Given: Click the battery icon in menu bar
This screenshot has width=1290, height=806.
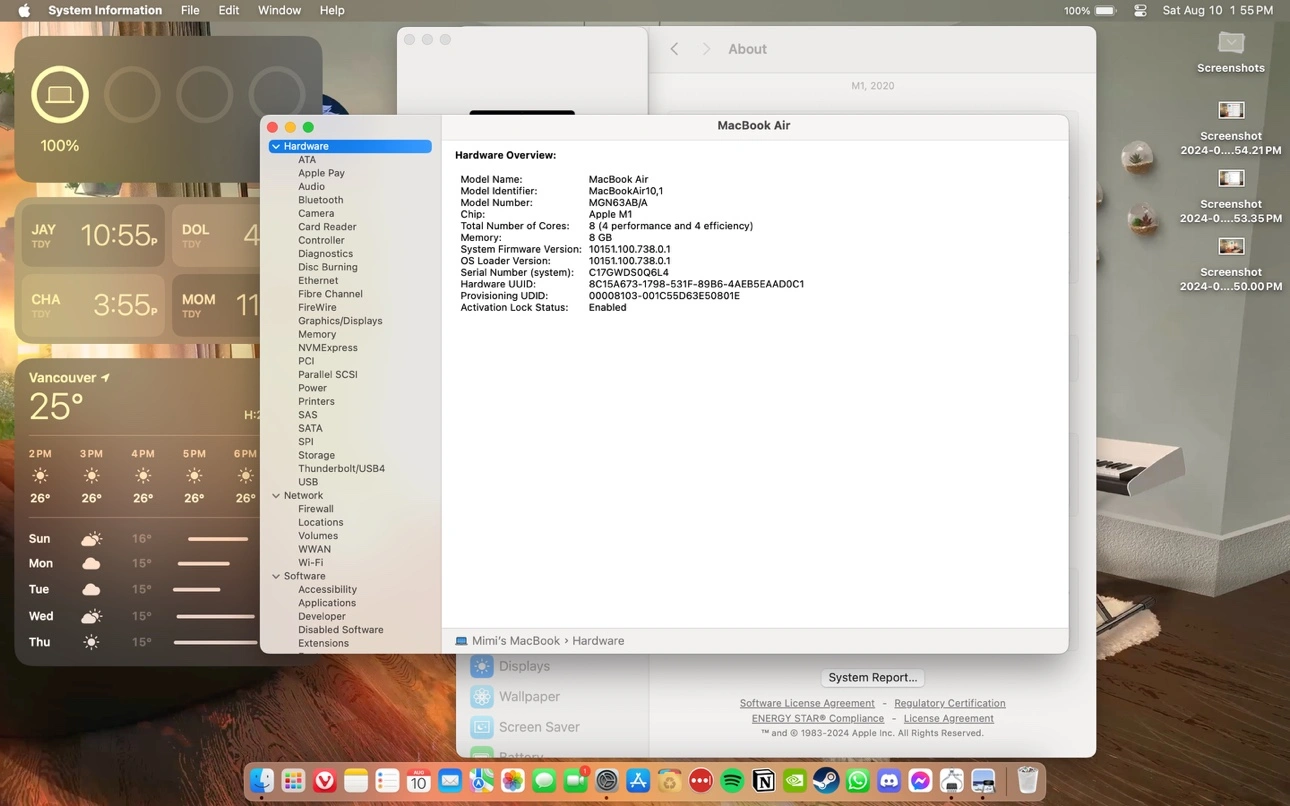Looking at the screenshot, I should click(x=1105, y=11).
